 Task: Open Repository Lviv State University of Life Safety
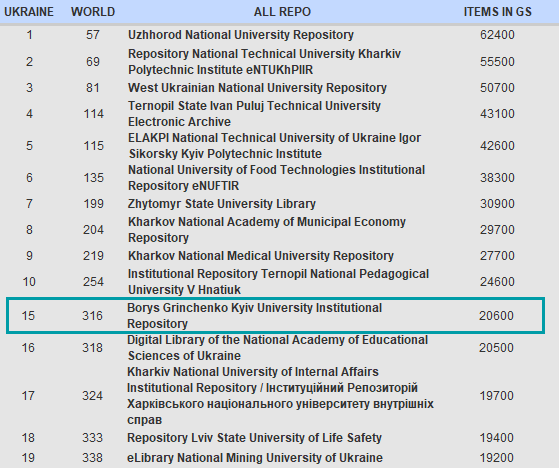(254, 438)
